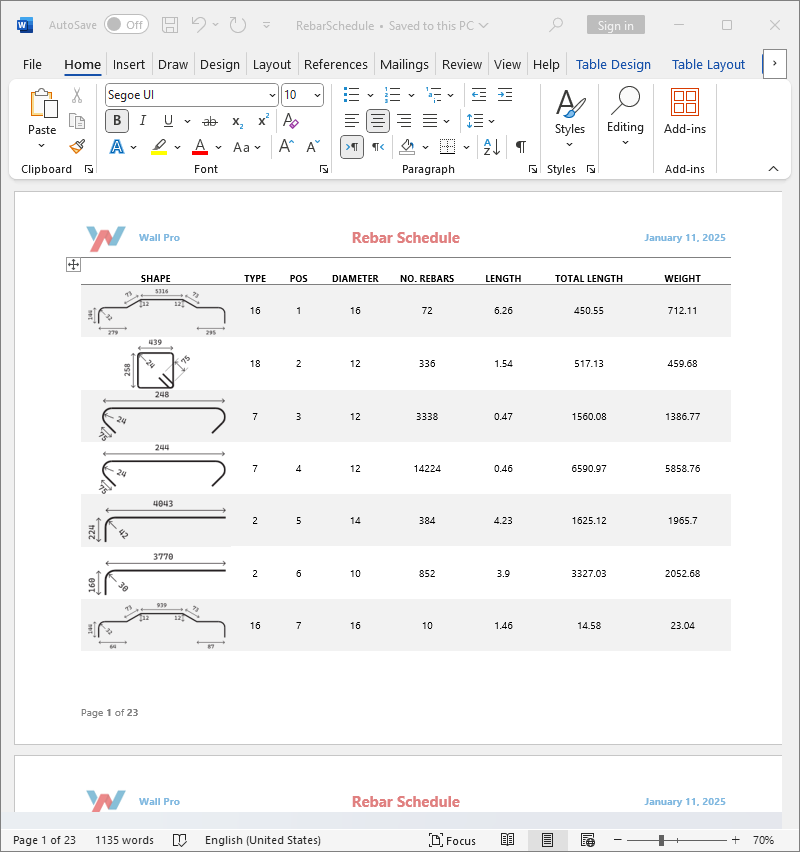Viewport: 800px width, 852px height.
Task: Redo the last action
Action: click(238, 25)
